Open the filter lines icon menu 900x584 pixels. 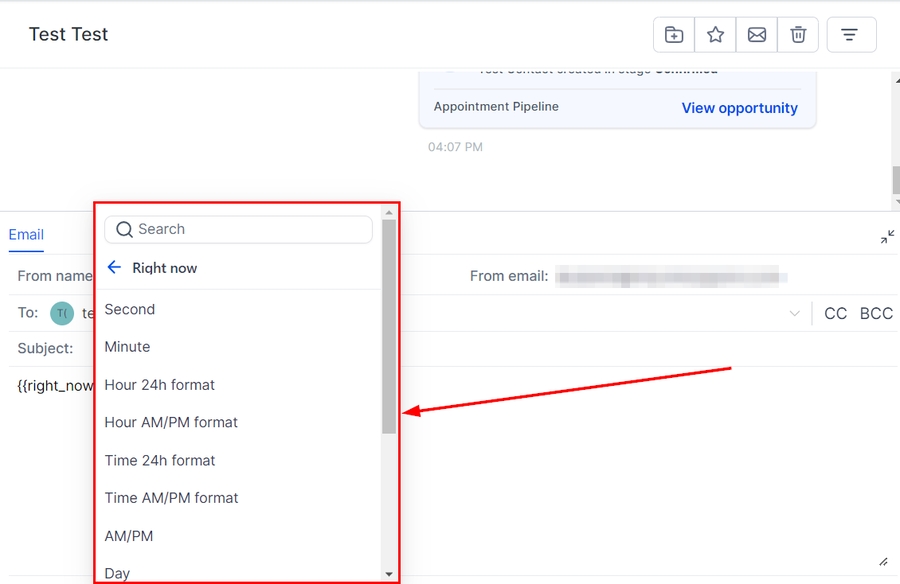[x=849, y=35]
